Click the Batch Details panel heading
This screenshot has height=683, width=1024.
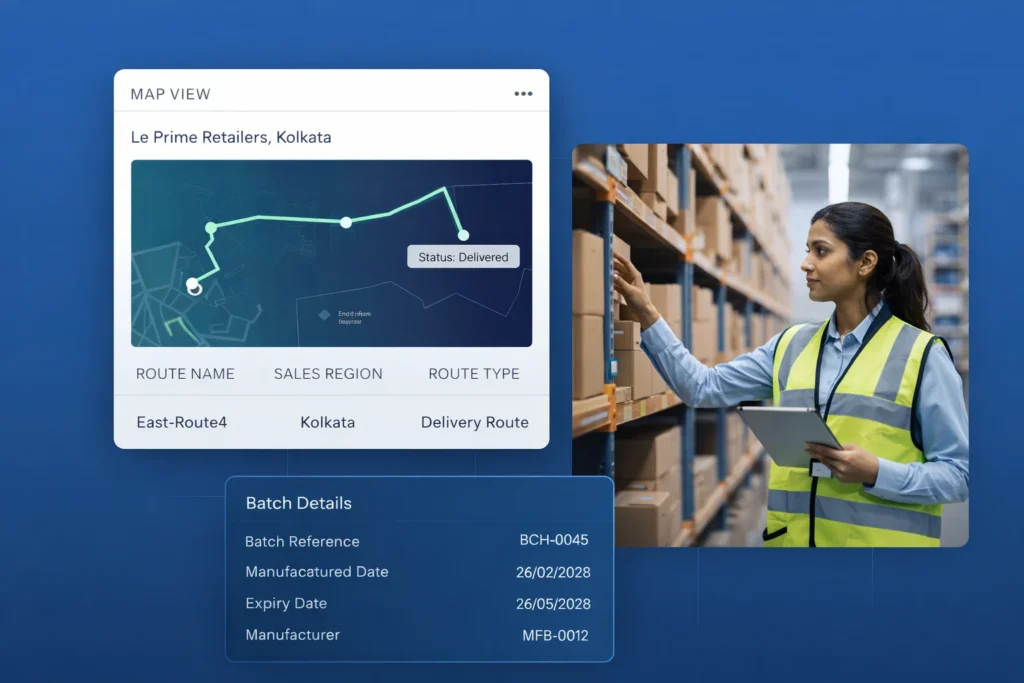(299, 503)
